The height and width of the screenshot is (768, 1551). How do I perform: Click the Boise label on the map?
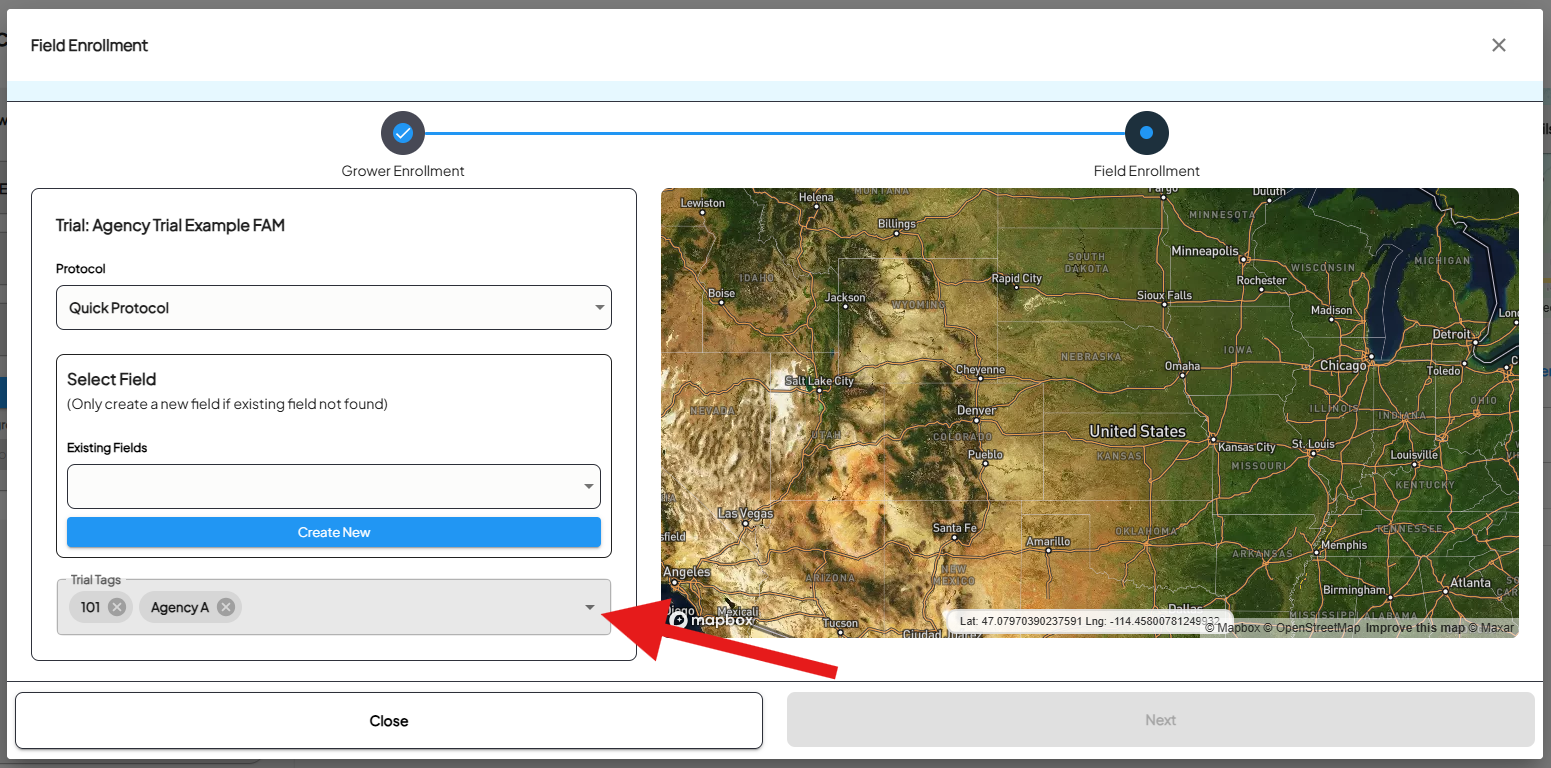(x=721, y=293)
